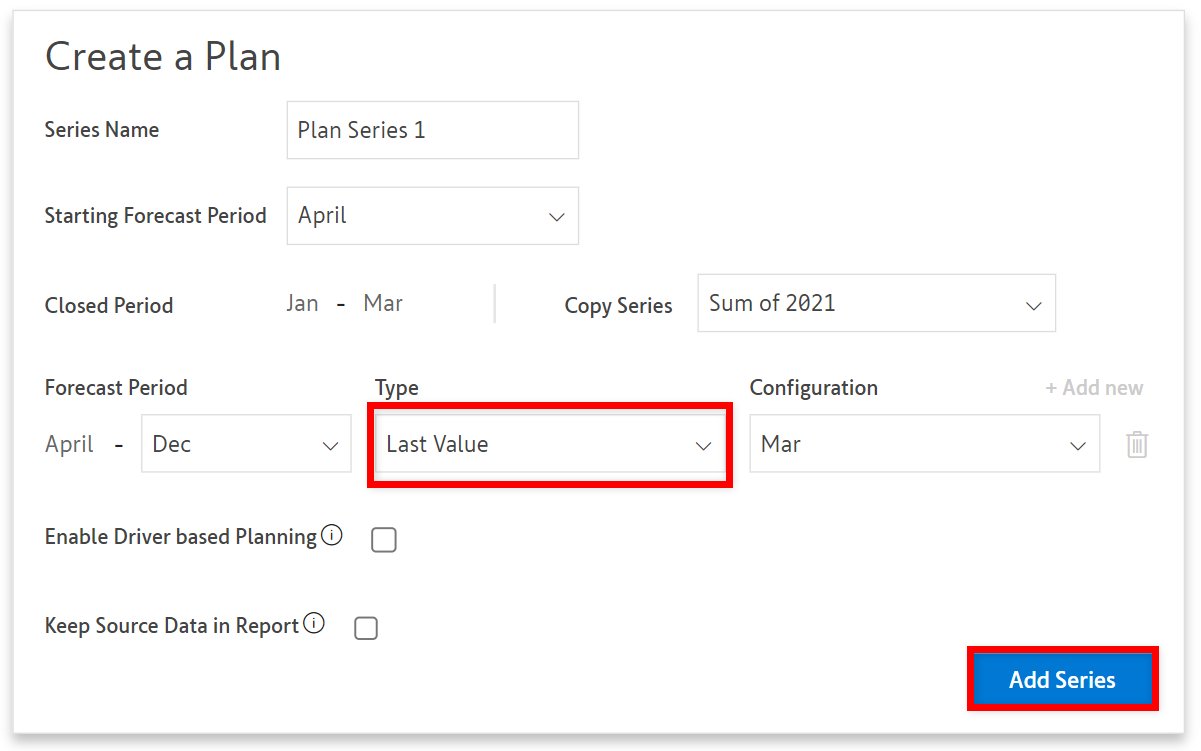
Task: Click info icon beside Enable Driver based Planning
Action: point(332,535)
